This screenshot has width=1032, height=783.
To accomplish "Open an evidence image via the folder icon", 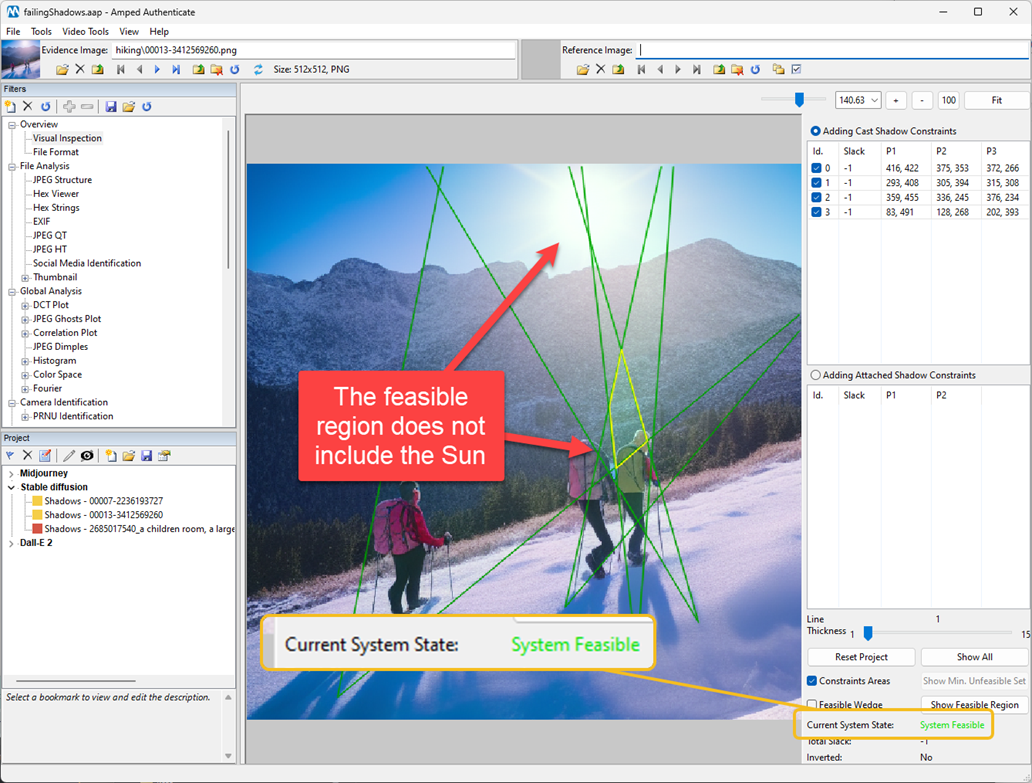I will pyautogui.click(x=62, y=69).
